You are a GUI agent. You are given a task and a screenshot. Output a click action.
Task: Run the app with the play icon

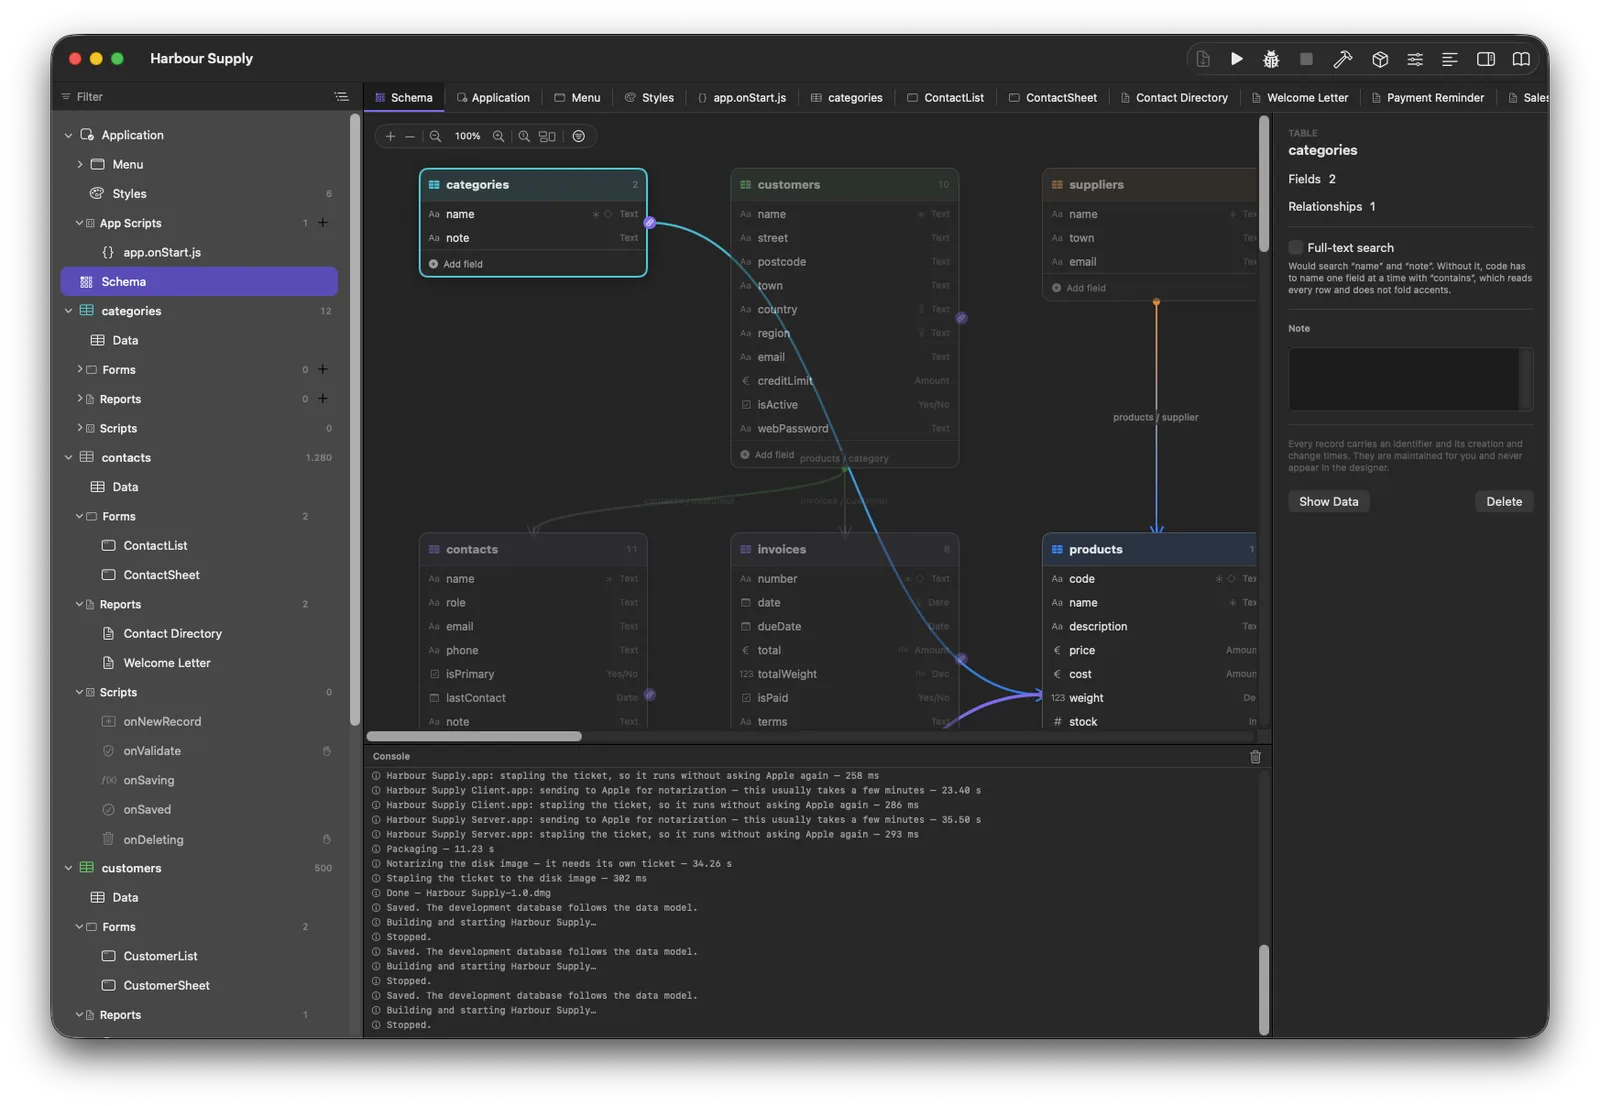pos(1237,59)
